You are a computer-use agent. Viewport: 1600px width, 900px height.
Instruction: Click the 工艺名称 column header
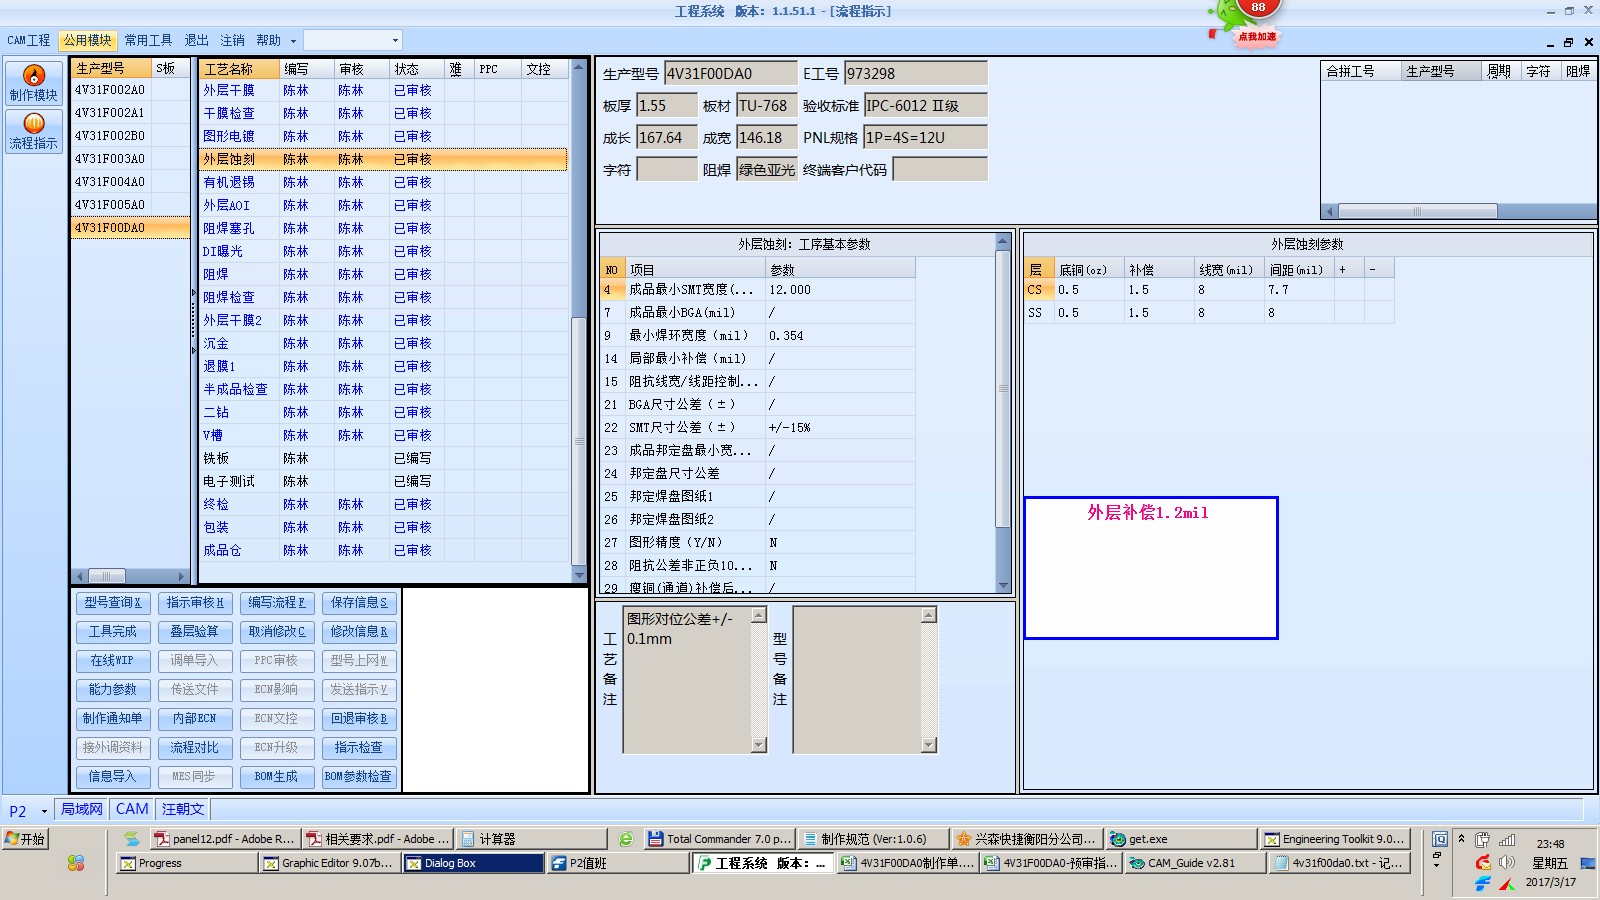239,69
